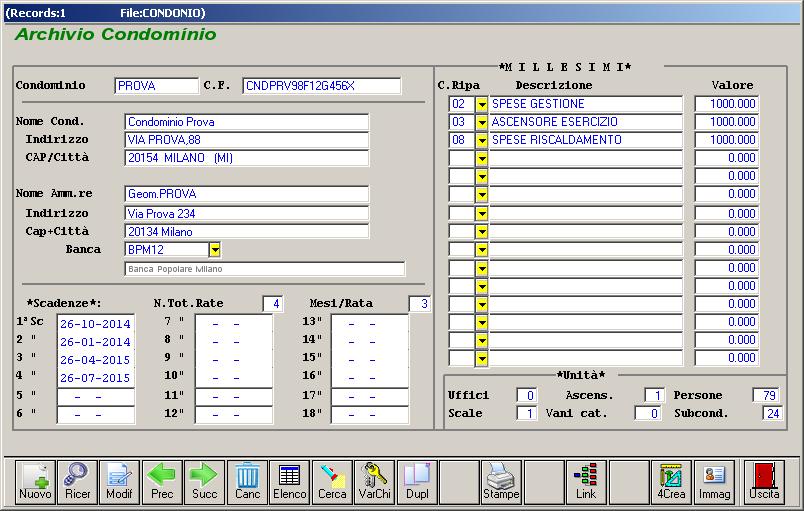Click the Subcond. field showing 24

click(x=772, y=413)
